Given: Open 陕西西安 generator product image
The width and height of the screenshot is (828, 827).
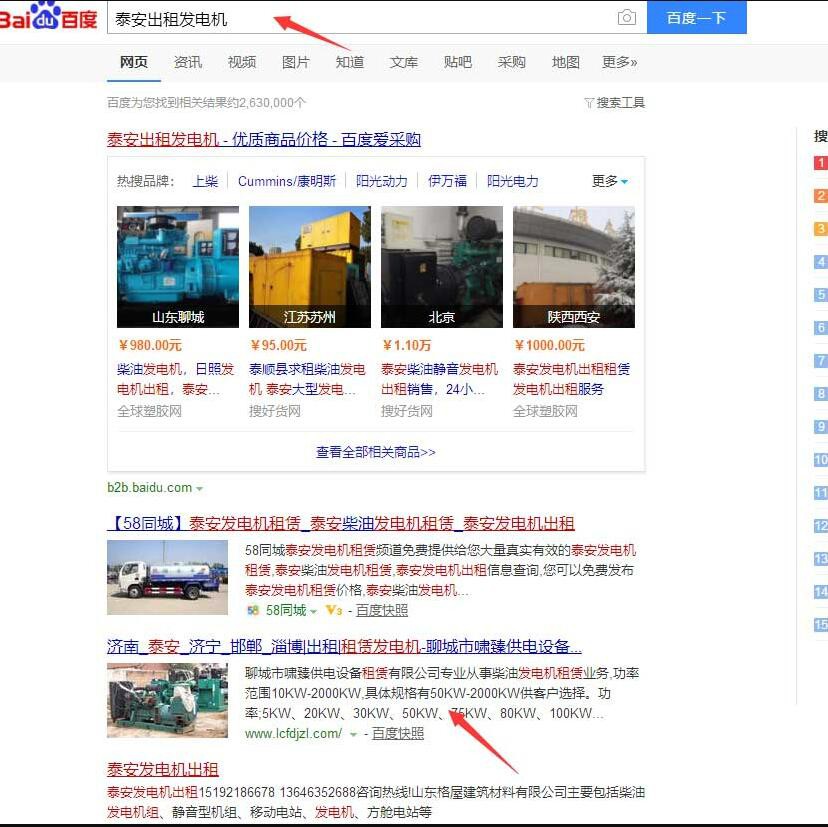Looking at the screenshot, I should pyautogui.click(x=574, y=267).
